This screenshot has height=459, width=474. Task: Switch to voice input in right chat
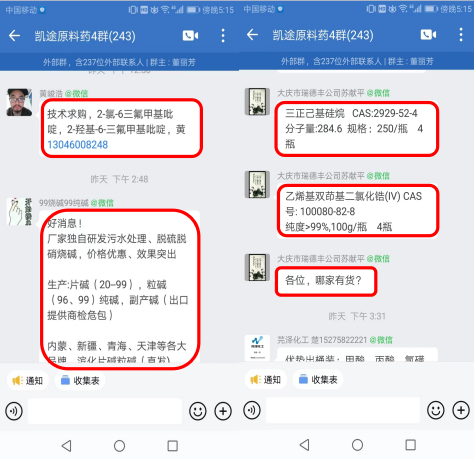point(252,410)
